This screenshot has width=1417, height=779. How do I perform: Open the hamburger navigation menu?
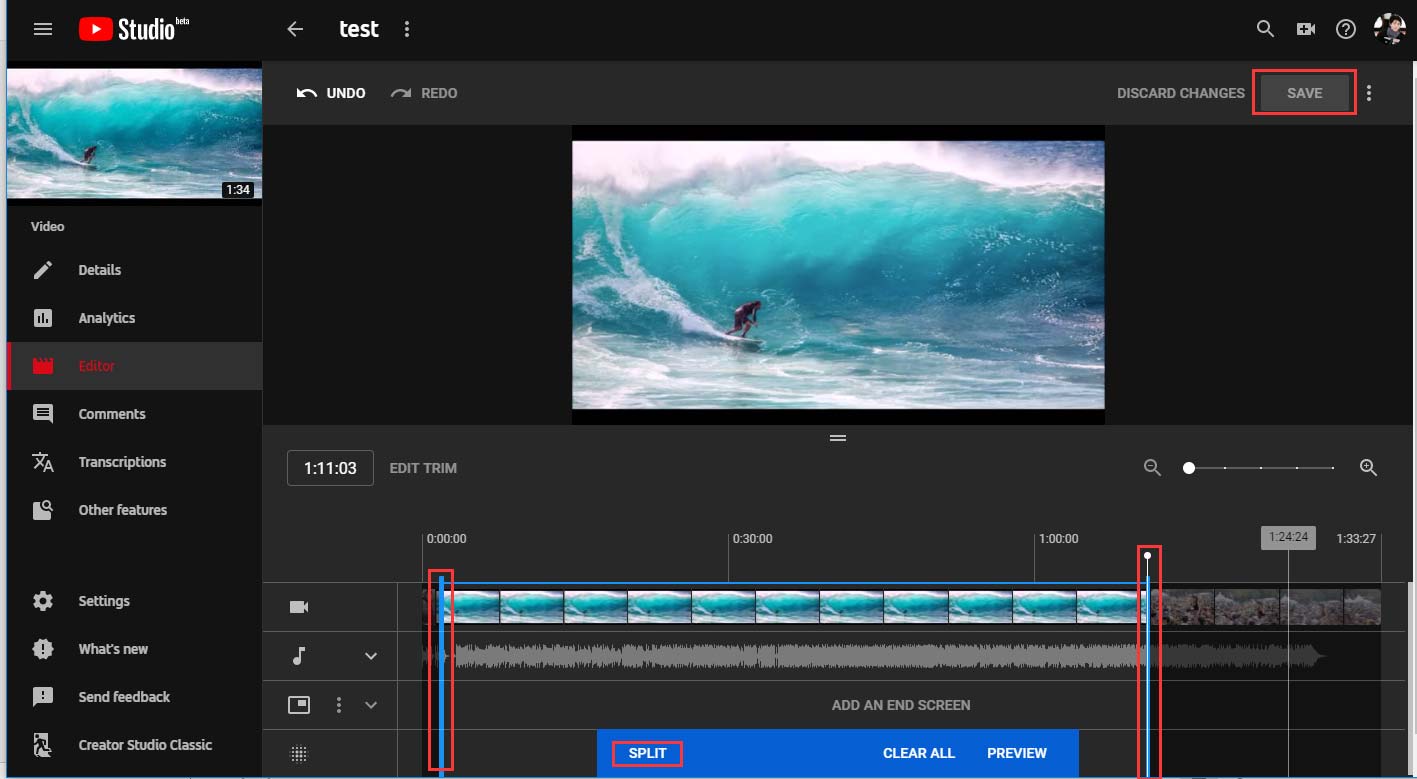42,28
